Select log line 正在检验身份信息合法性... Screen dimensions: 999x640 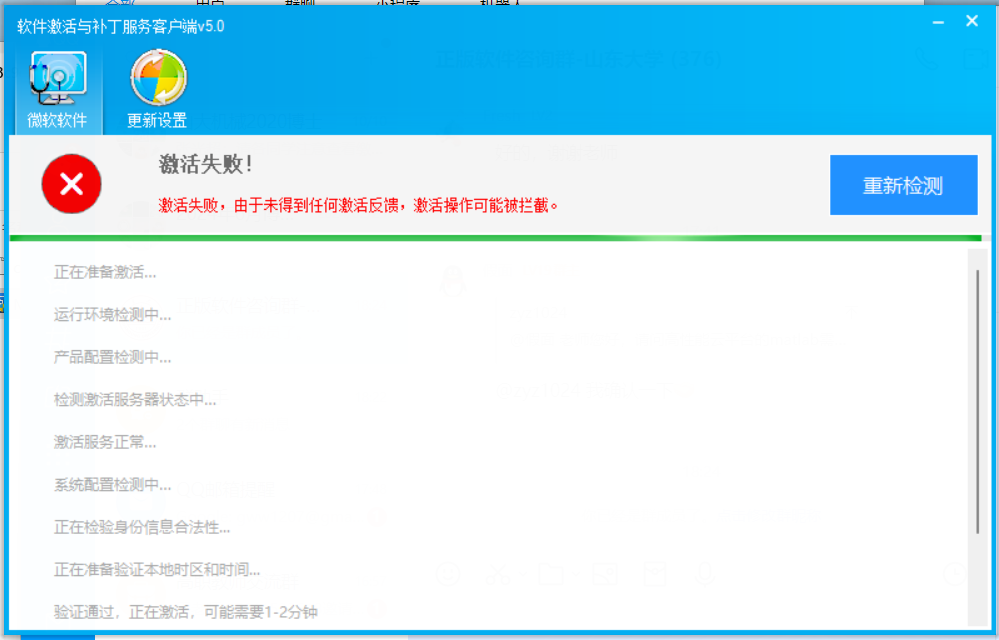(x=142, y=527)
